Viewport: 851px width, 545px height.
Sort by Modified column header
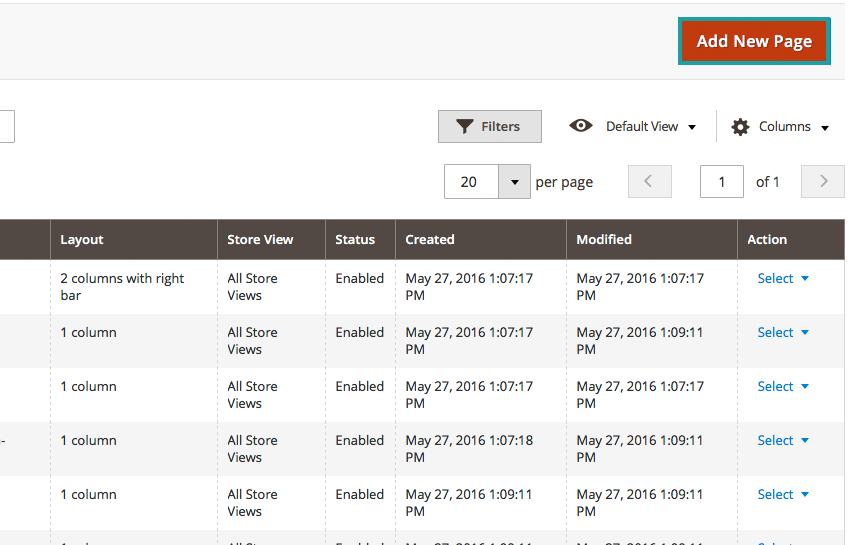[x=604, y=240]
